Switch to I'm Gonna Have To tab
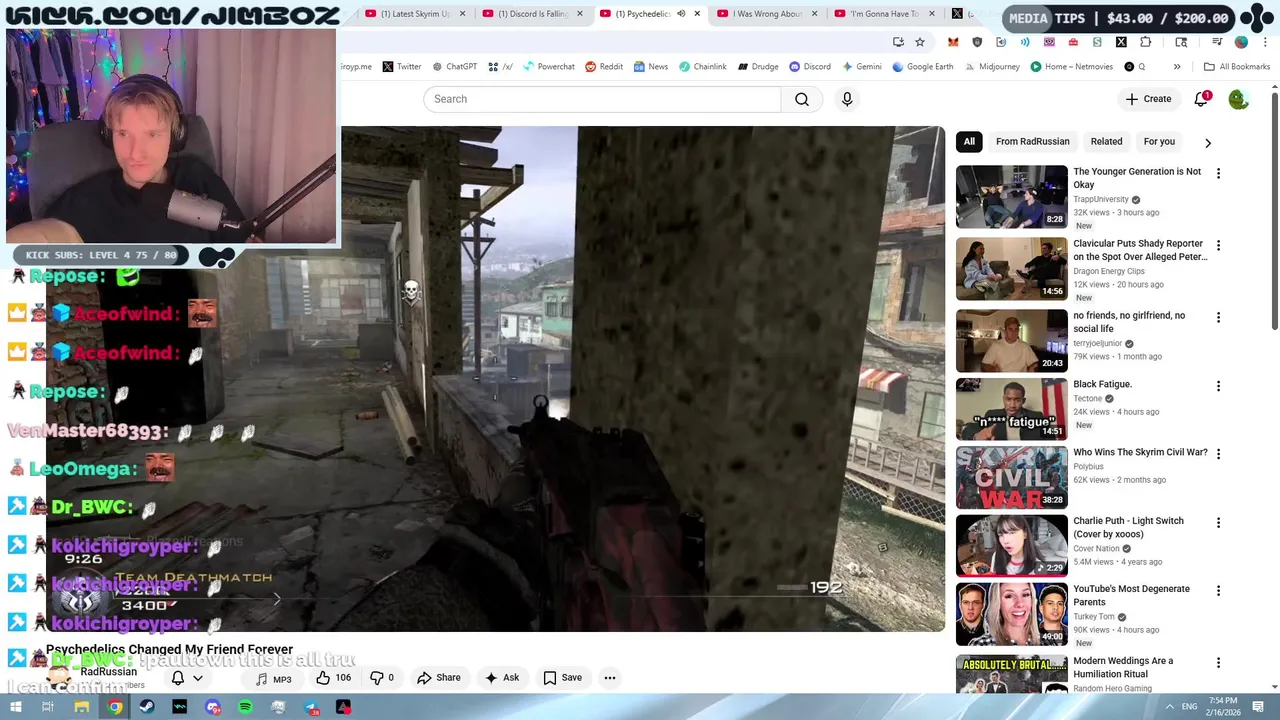The image size is (1280, 720). pyautogui.click(x=884, y=14)
